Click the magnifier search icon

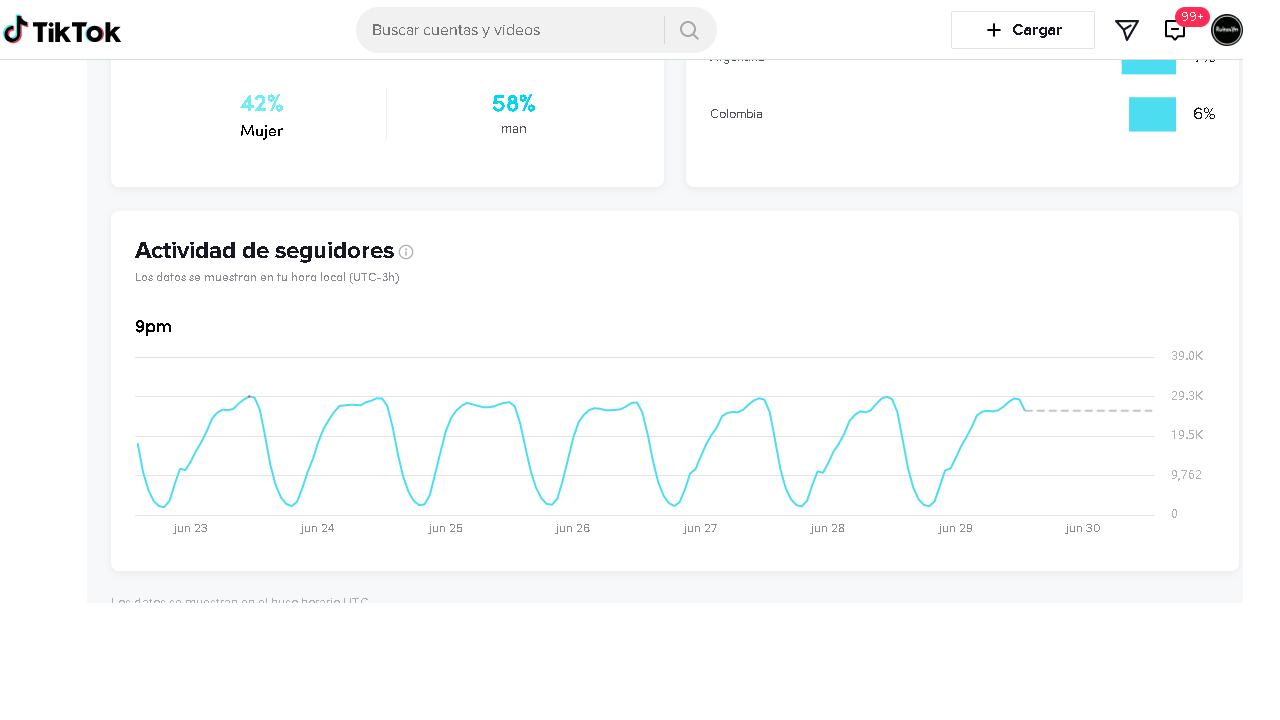[689, 30]
